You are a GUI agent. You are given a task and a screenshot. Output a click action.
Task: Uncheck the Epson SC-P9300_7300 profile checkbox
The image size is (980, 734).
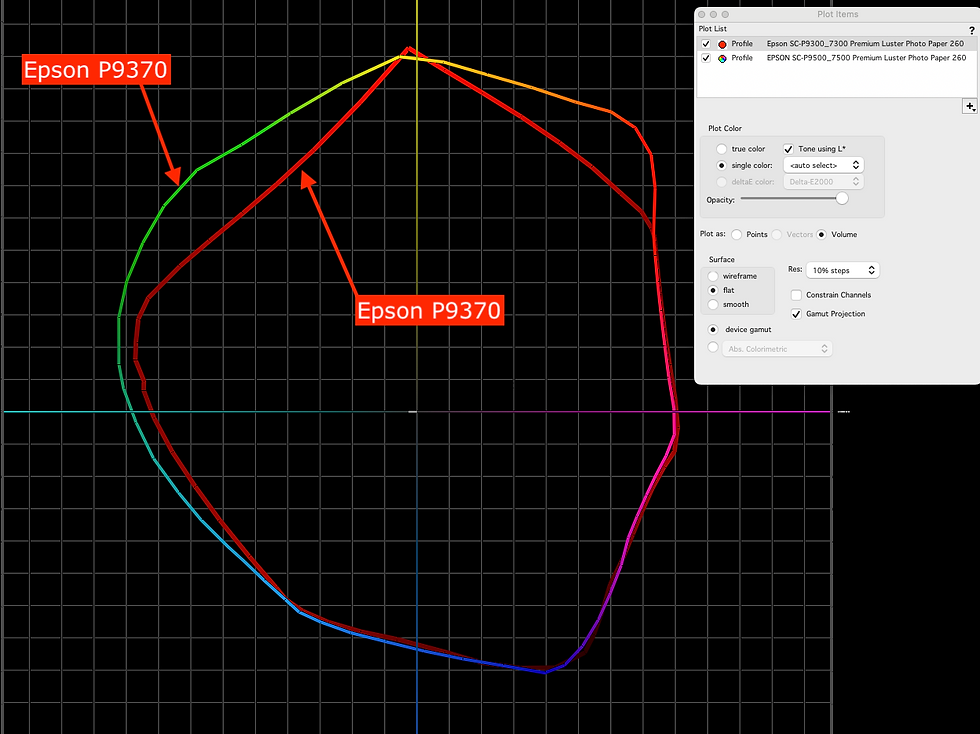click(706, 44)
